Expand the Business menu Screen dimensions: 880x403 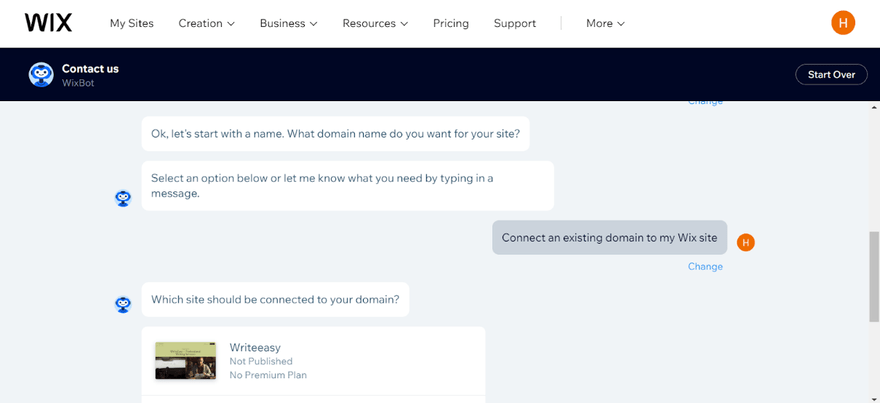(x=288, y=24)
